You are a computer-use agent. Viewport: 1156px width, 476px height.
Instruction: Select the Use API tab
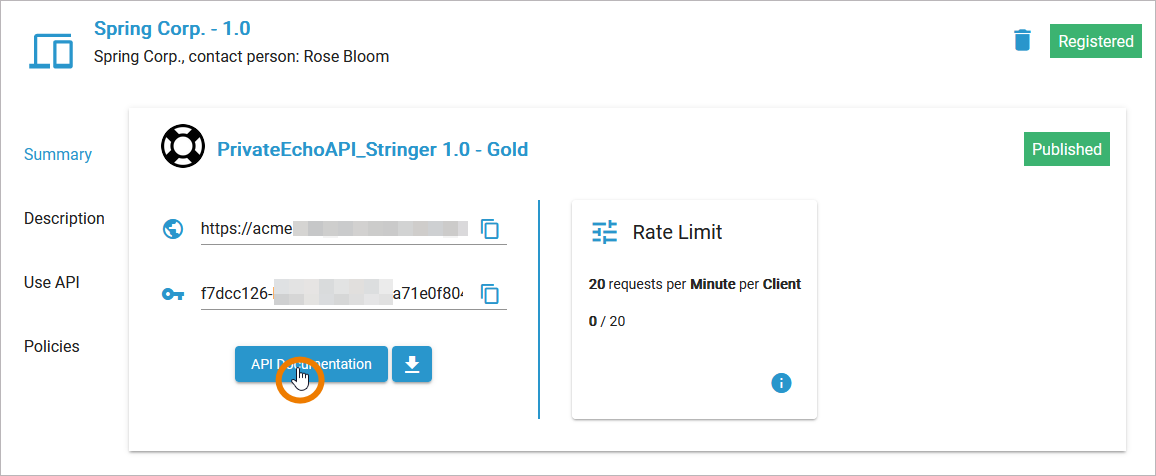click(x=52, y=283)
